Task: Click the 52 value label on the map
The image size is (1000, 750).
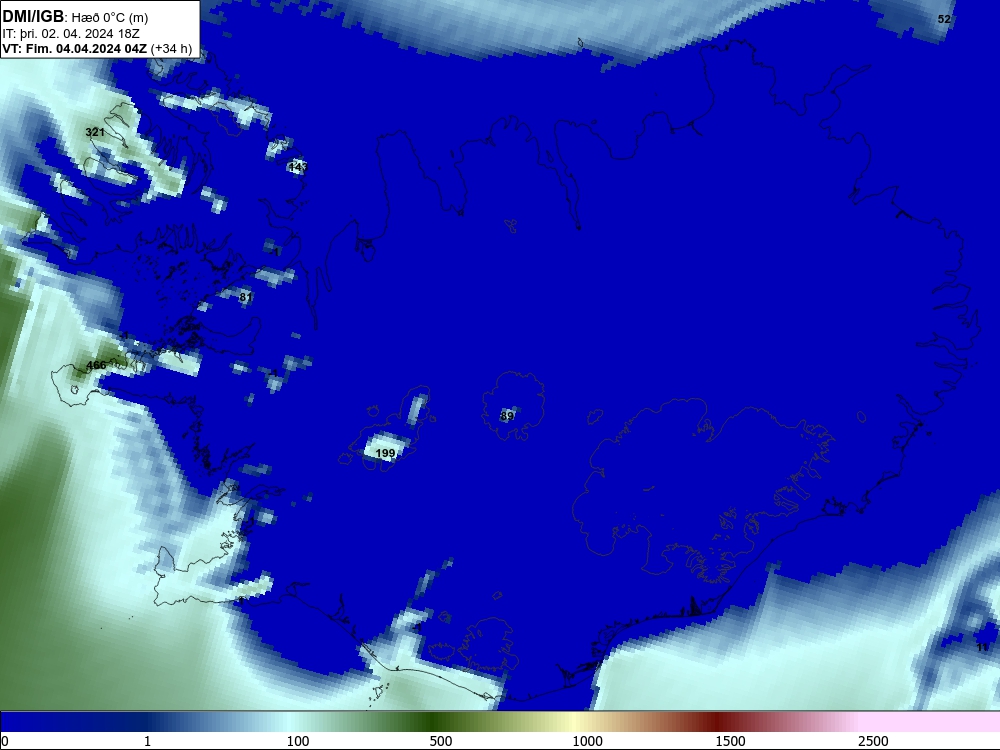Action: coord(944,19)
